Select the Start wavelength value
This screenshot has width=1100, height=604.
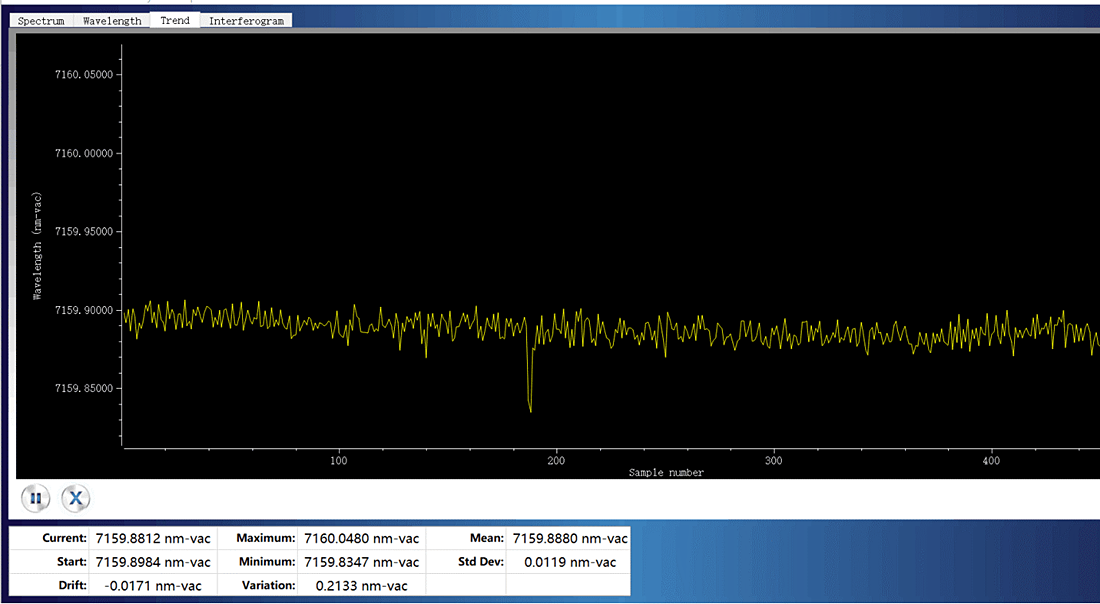click(153, 562)
